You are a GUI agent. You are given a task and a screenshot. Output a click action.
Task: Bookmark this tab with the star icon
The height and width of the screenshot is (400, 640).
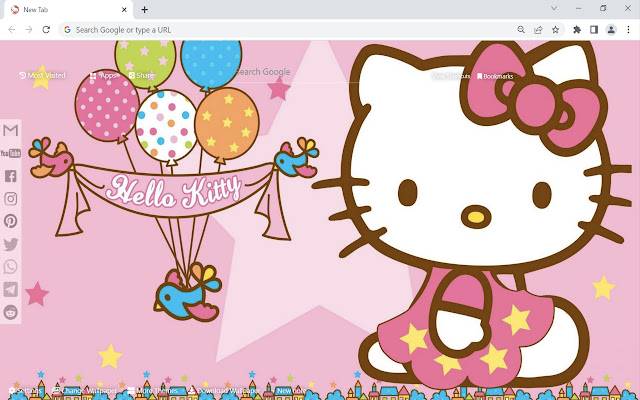[556, 30]
